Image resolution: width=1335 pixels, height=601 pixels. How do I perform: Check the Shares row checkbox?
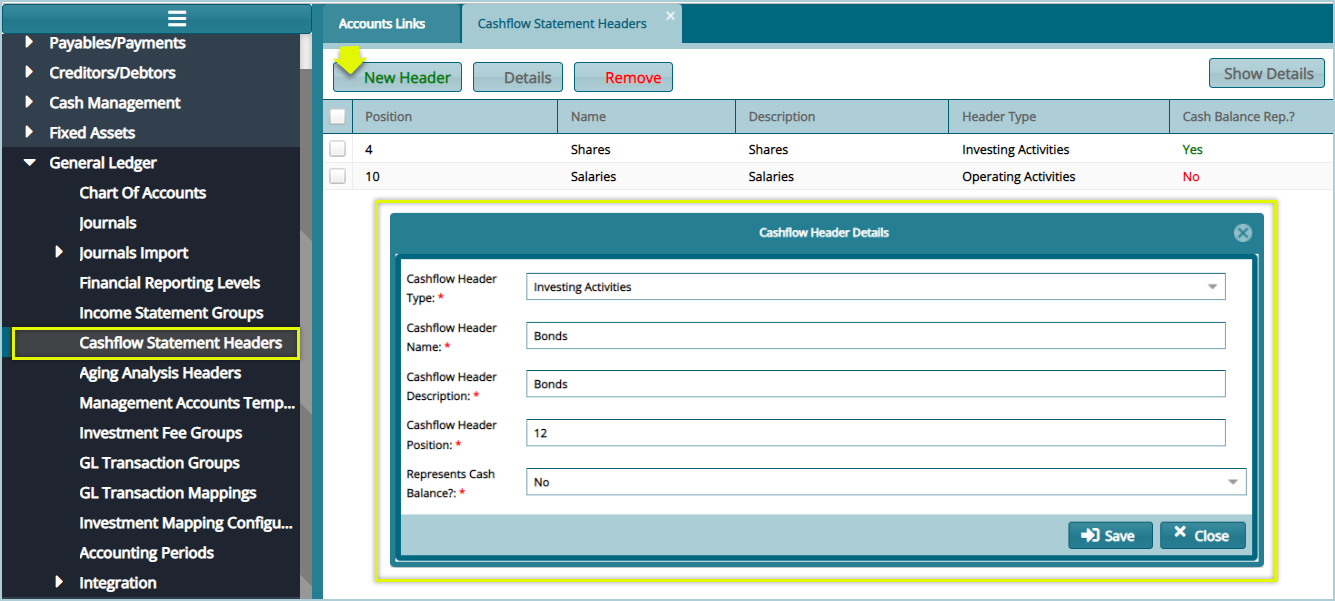point(338,149)
